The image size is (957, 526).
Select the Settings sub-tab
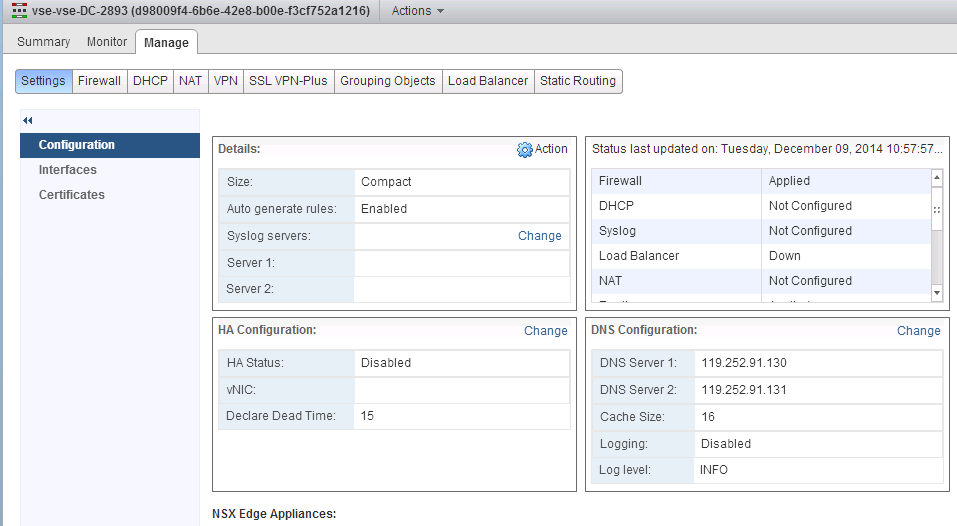click(43, 81)
